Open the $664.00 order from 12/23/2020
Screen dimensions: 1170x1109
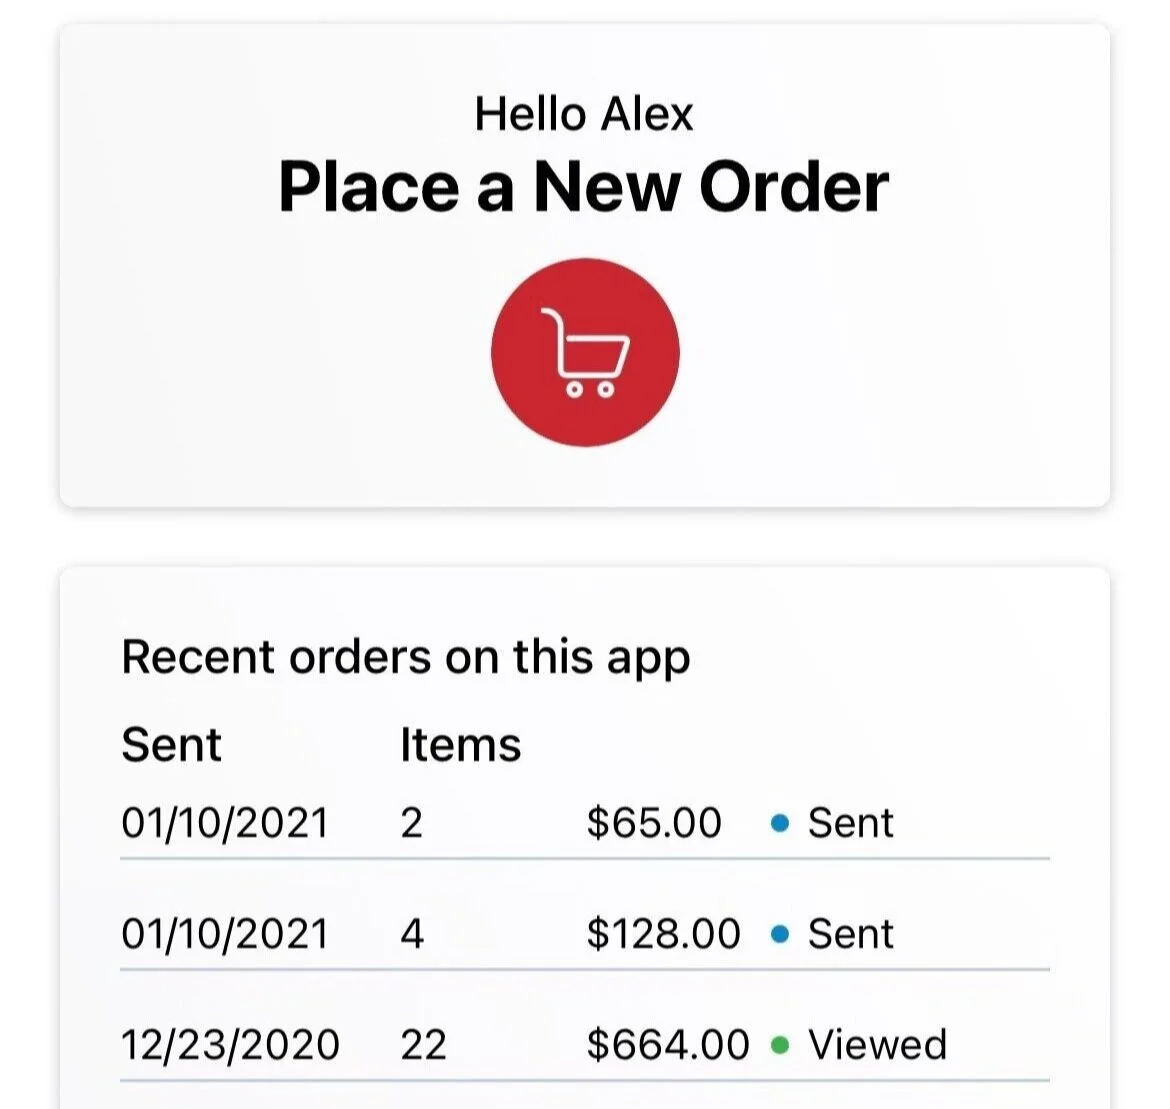tap(585, 1044)
